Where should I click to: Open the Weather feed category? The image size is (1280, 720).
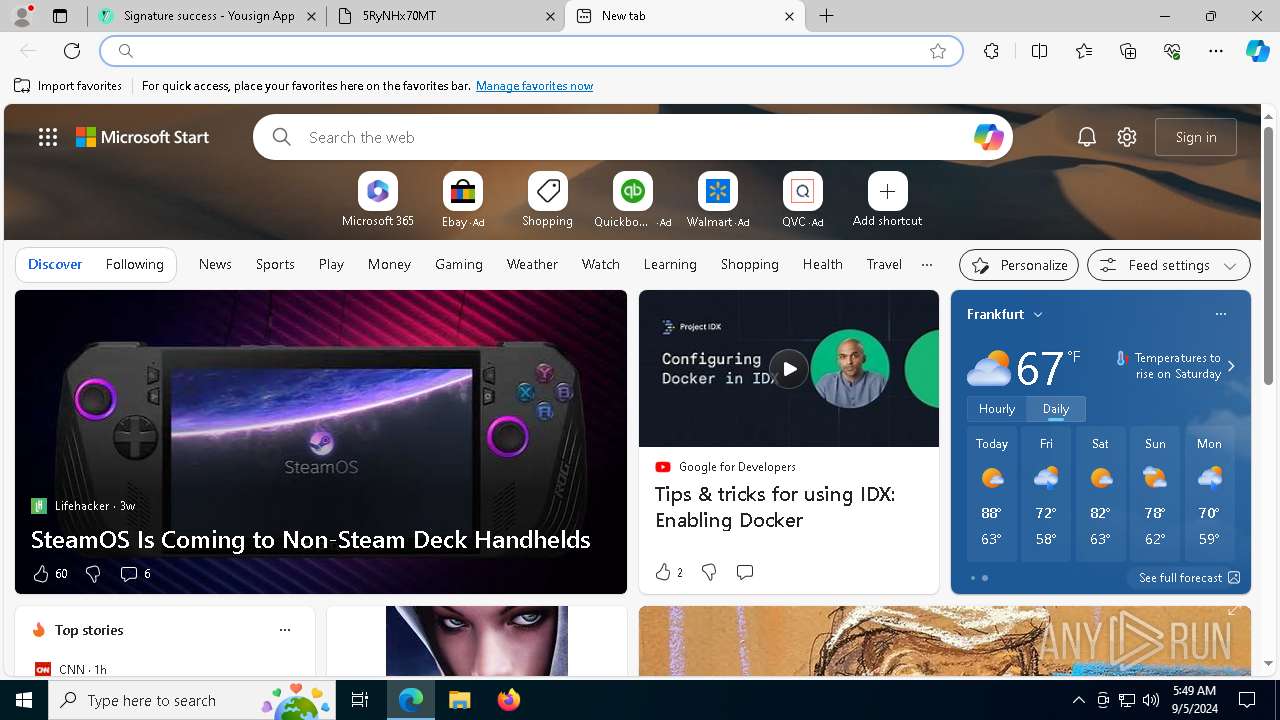click(x=532, y=264)
